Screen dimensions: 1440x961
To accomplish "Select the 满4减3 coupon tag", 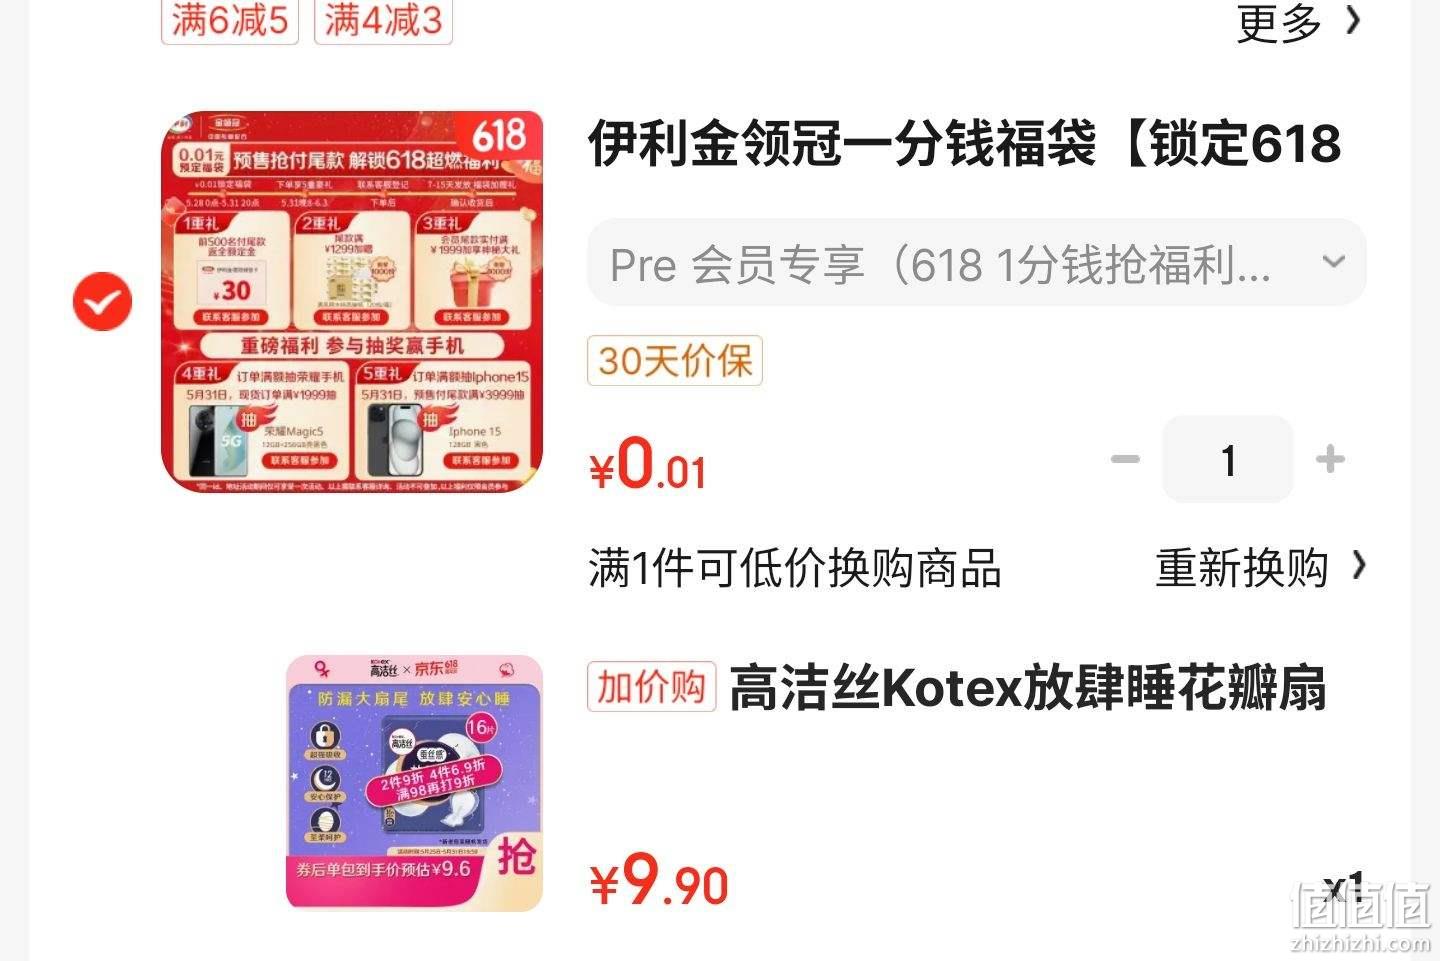I will click(383, 21).
